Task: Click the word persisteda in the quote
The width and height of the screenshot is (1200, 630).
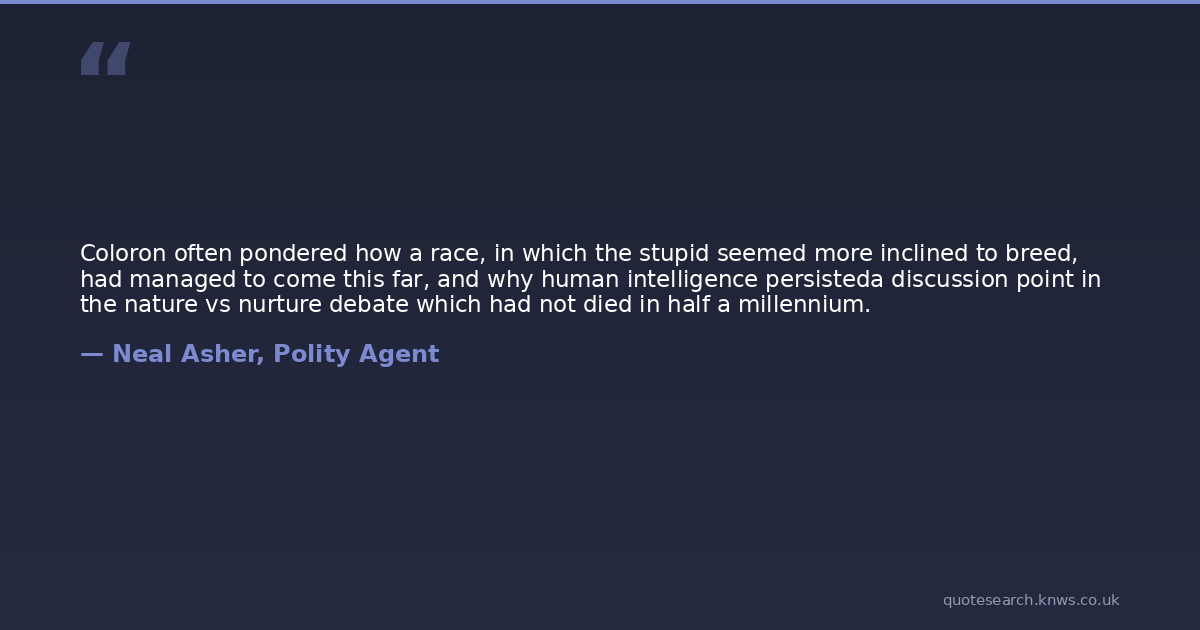Action: tap(824, 280)
